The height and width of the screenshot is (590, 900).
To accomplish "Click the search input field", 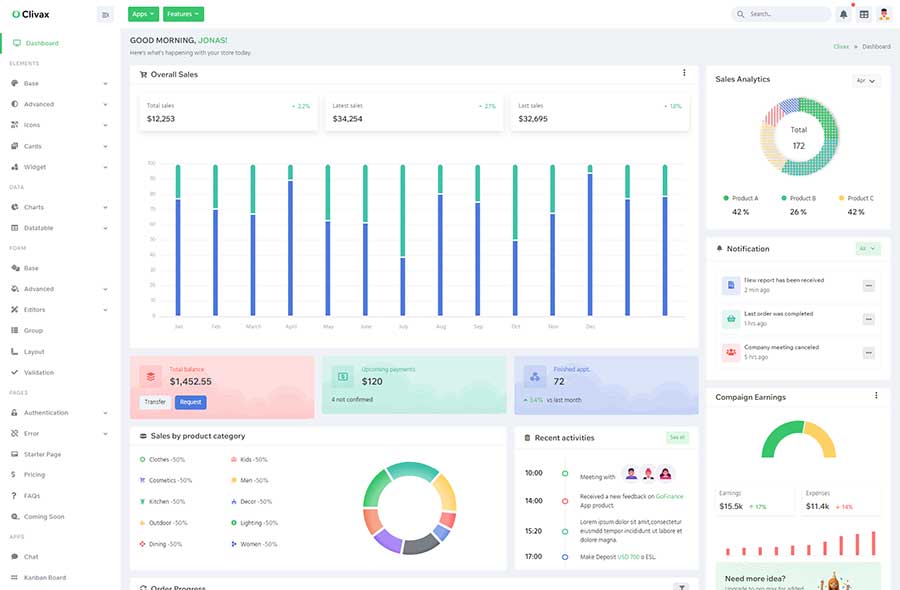I will coord(781,14).
